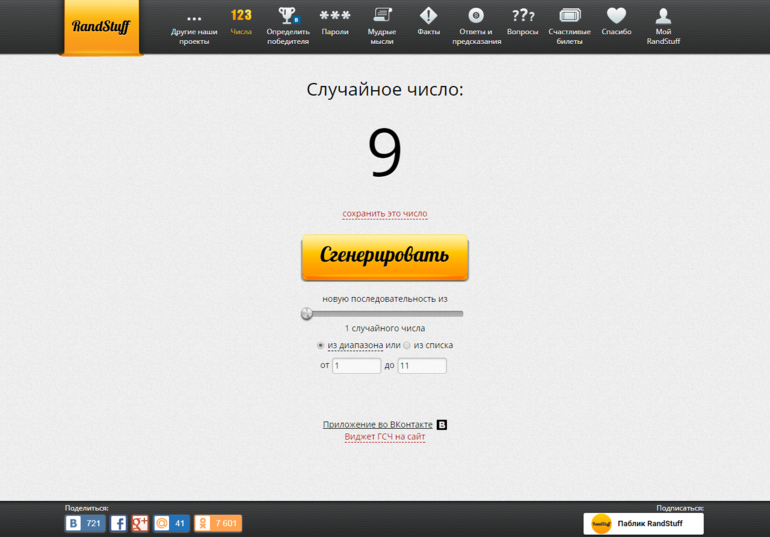
Task: Open the "Виджет ГСЧ на сайт" link
Action: coord(385,437)
